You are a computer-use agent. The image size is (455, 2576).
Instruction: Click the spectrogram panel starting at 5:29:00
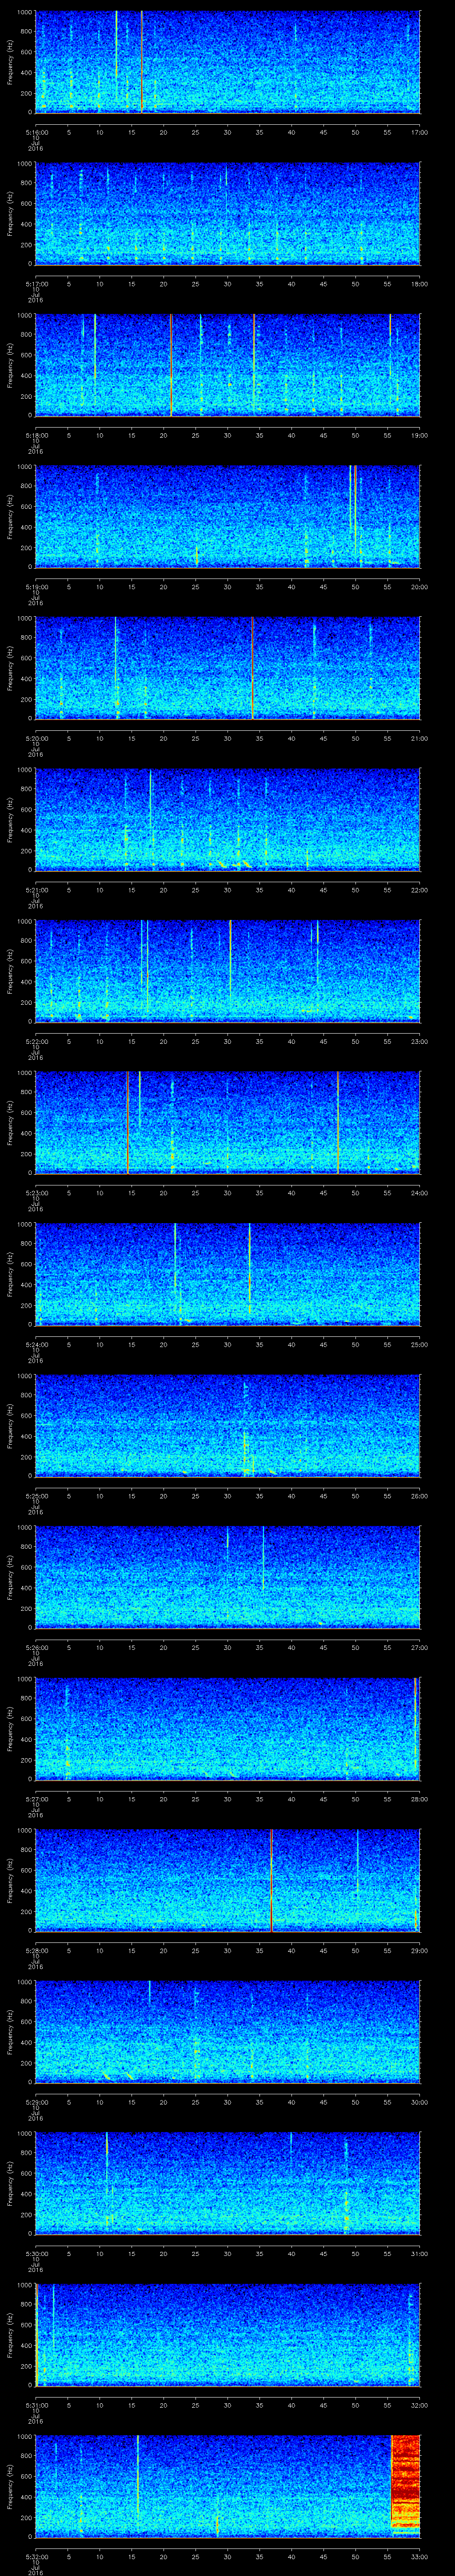(x=228, y=2032)
